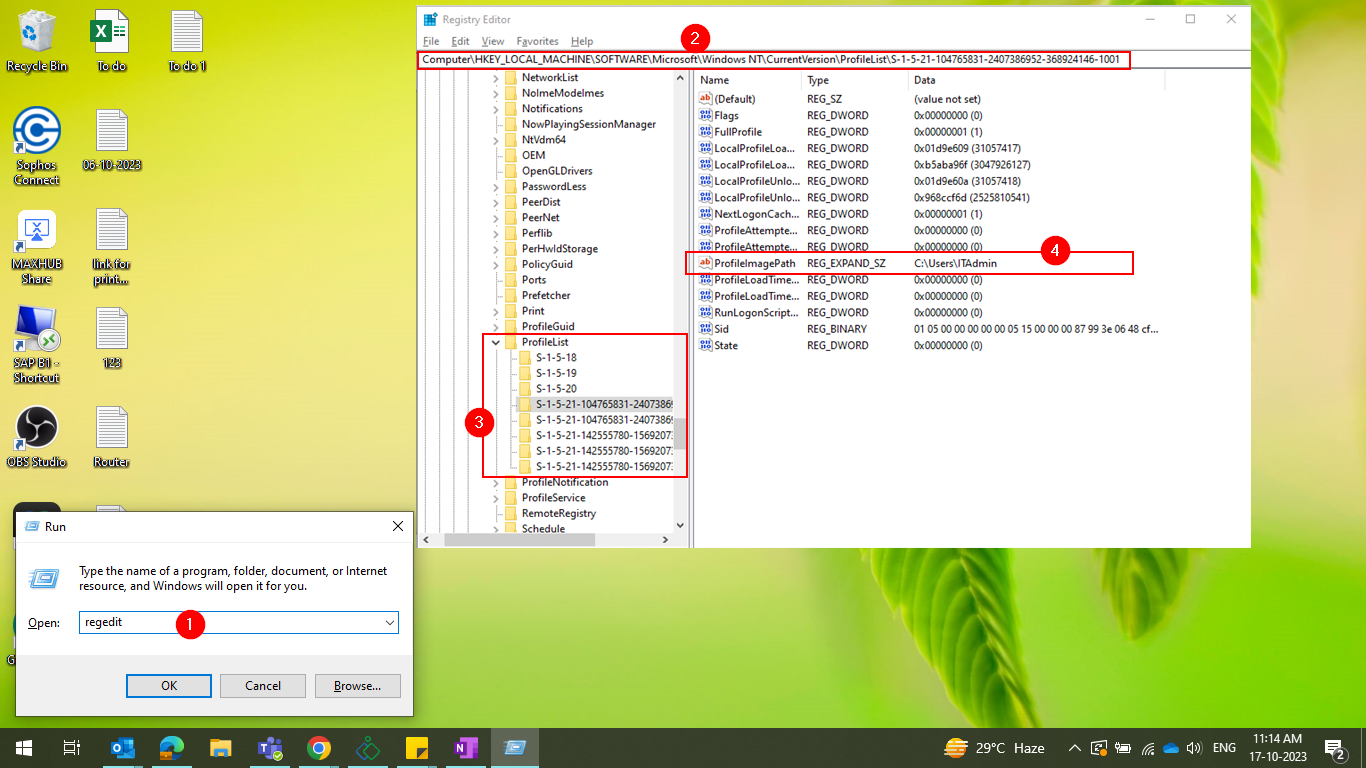Open File Explorer from the taskbar
The width and height of the screenshot is (1366, 768).
tap(221, 748)
